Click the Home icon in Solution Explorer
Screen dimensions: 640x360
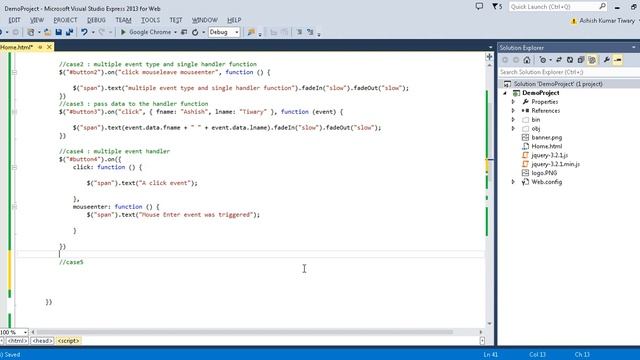(527, 60)
